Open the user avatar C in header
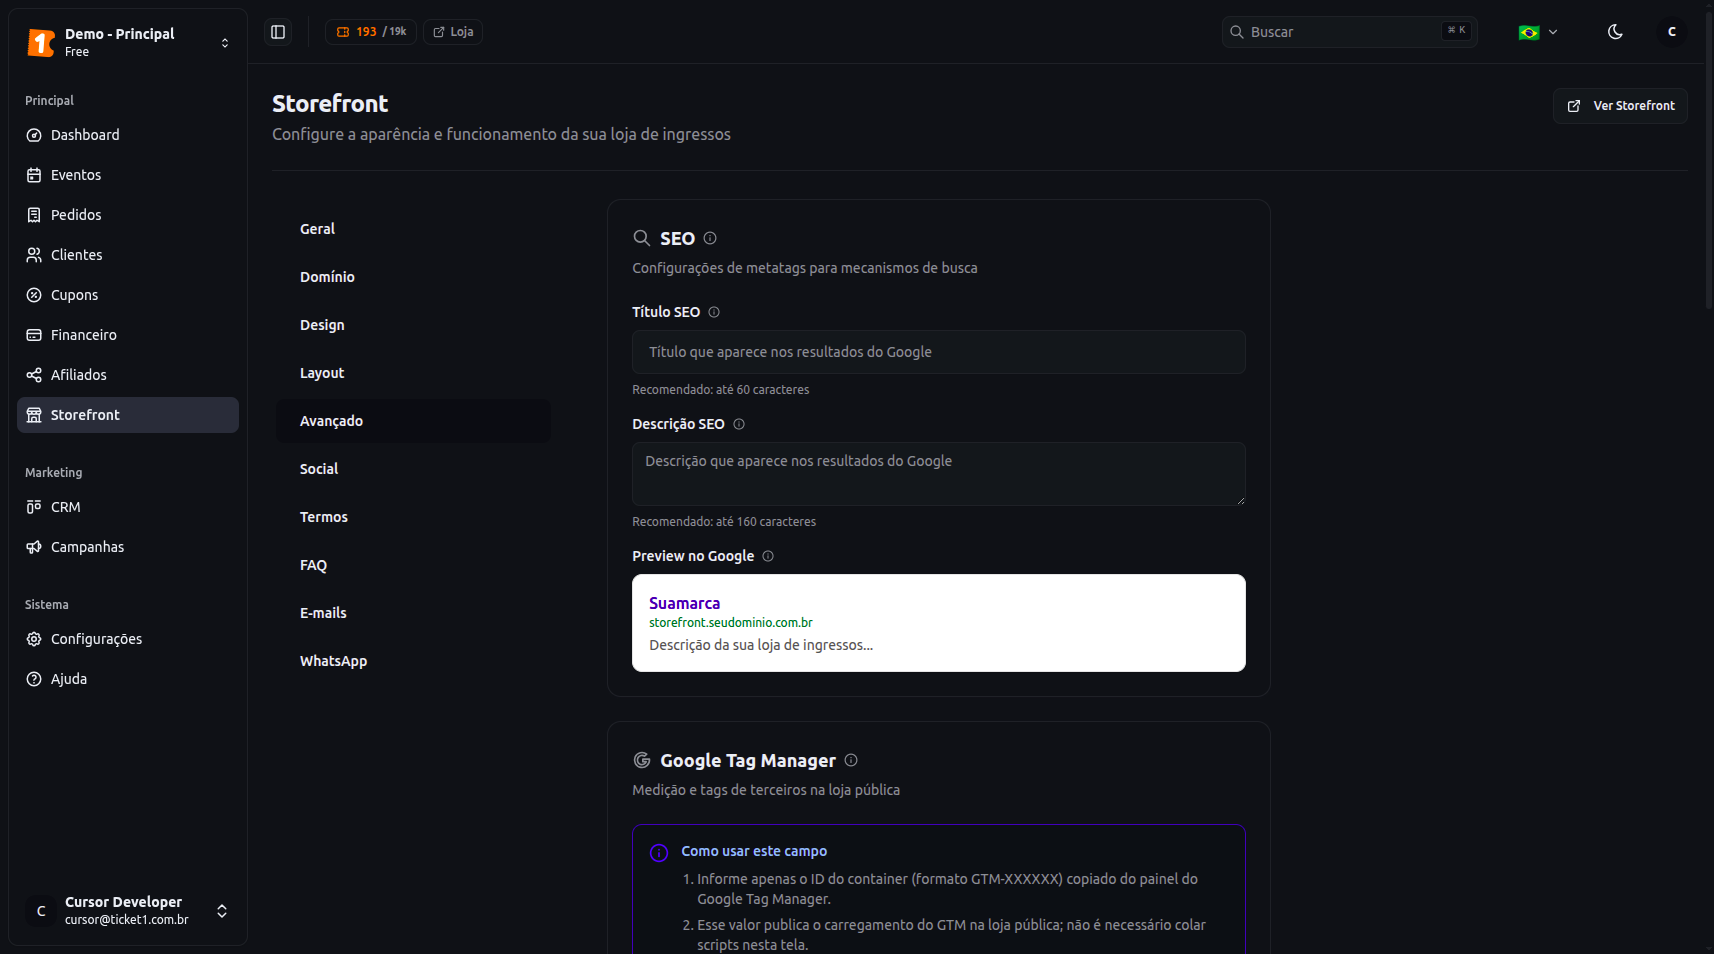Viewport: 1714px width, 954px height. pos(1671,32)
